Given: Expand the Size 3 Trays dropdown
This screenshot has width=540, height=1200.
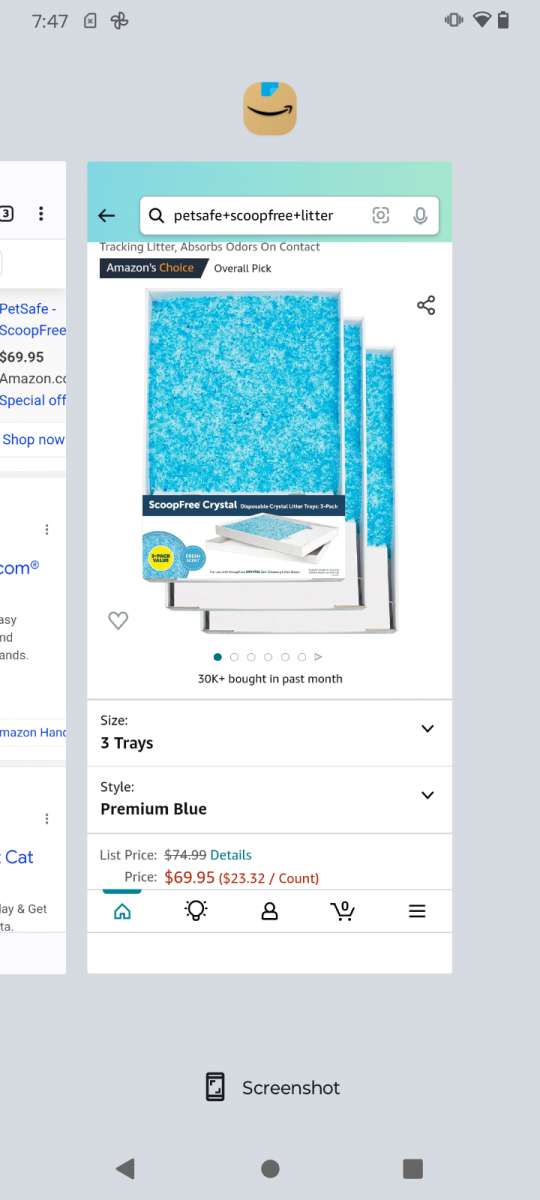Looking at the screenshot, I should pyautogui.click(x=270, y=733).
